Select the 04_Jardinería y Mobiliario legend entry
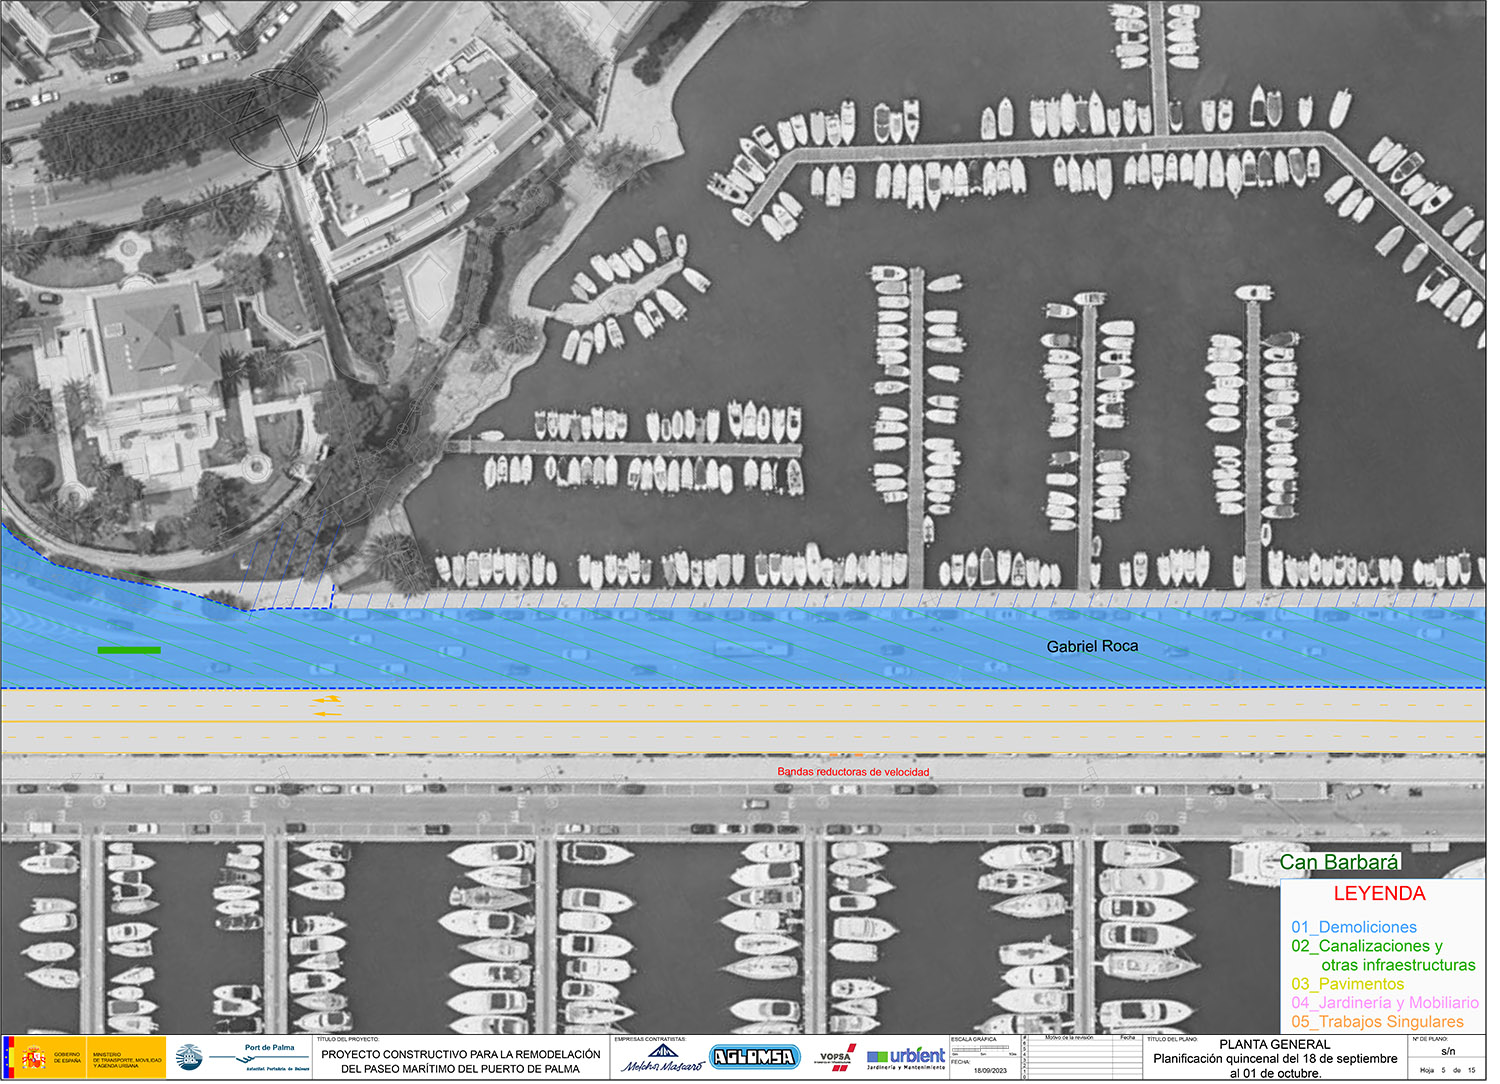Viewport: 1500px width, 1084px height. coord(1384,1002)
